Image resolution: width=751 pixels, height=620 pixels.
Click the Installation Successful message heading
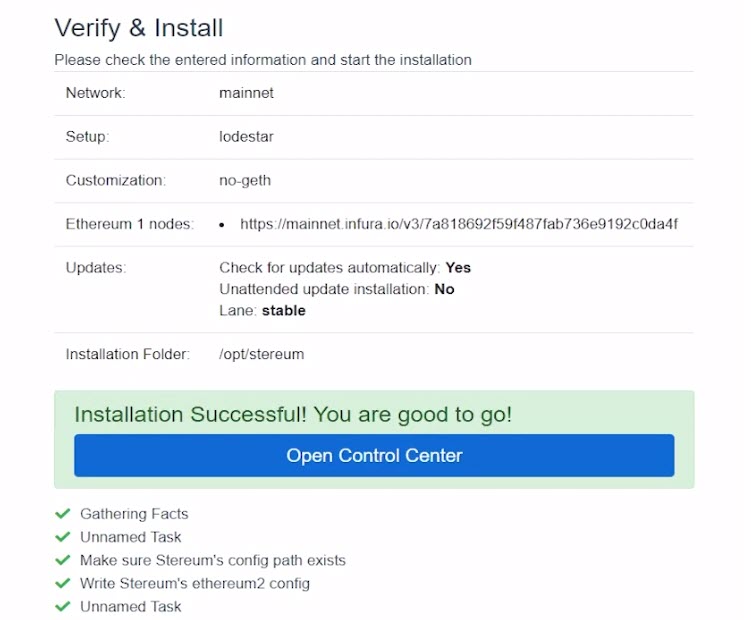pos(293,414)
